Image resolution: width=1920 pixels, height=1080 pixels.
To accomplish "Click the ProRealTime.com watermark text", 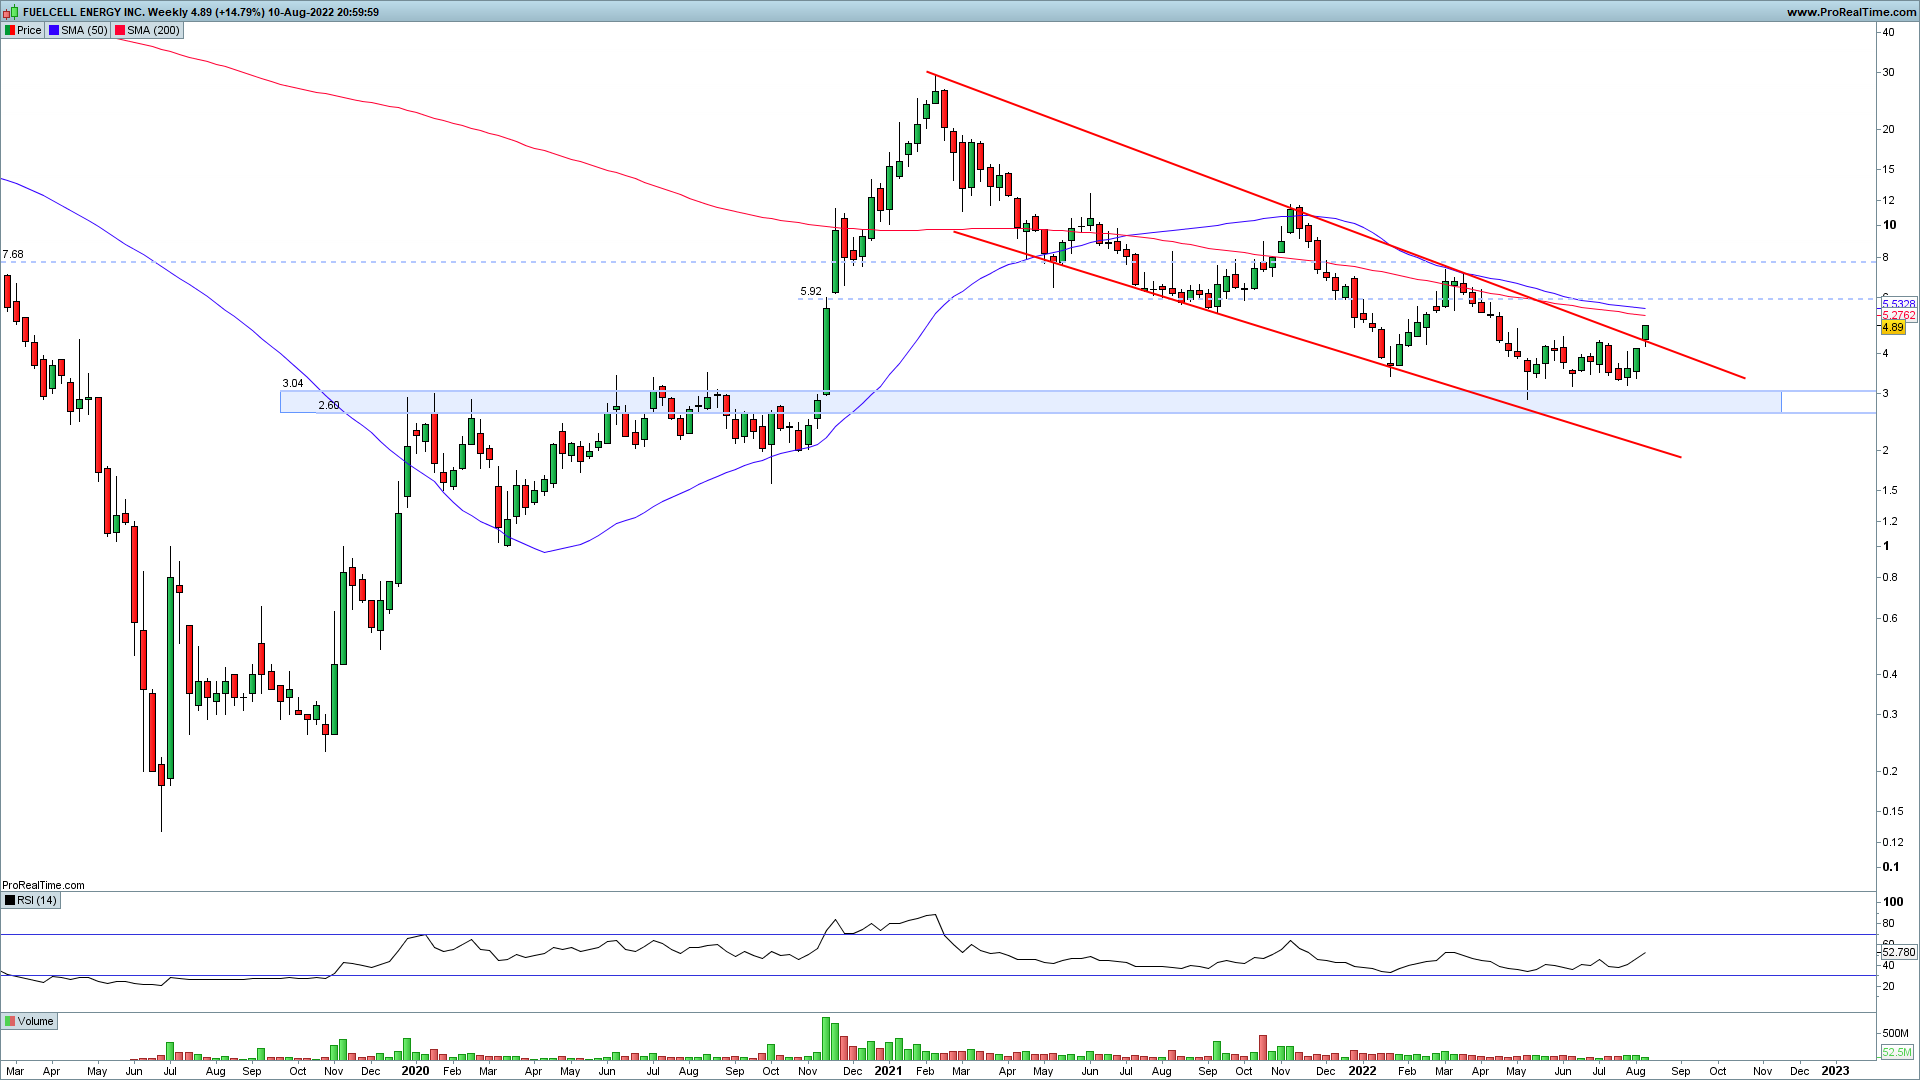I will pyautogui.click(x=43, y=885).
